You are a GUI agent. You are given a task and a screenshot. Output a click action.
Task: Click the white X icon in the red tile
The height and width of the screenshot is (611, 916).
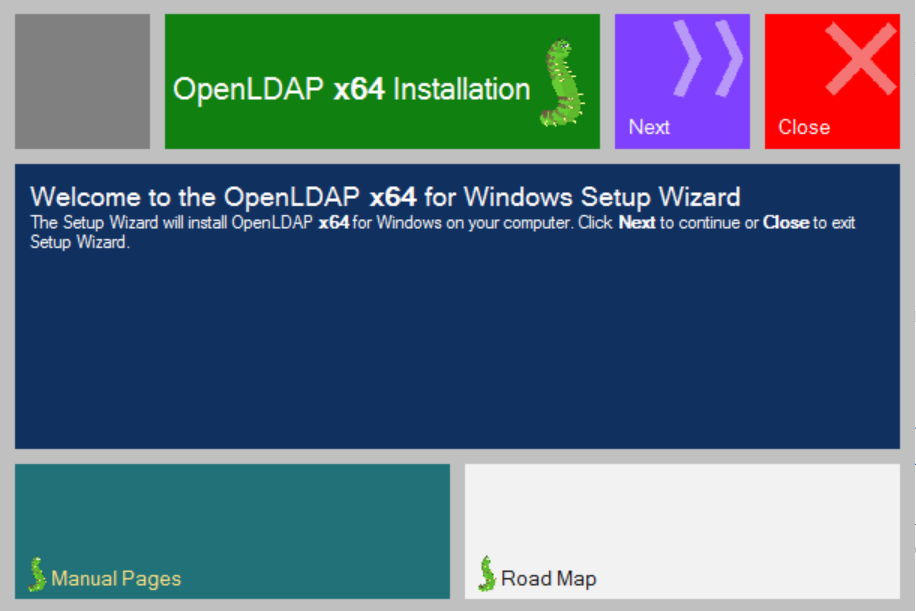860,58
